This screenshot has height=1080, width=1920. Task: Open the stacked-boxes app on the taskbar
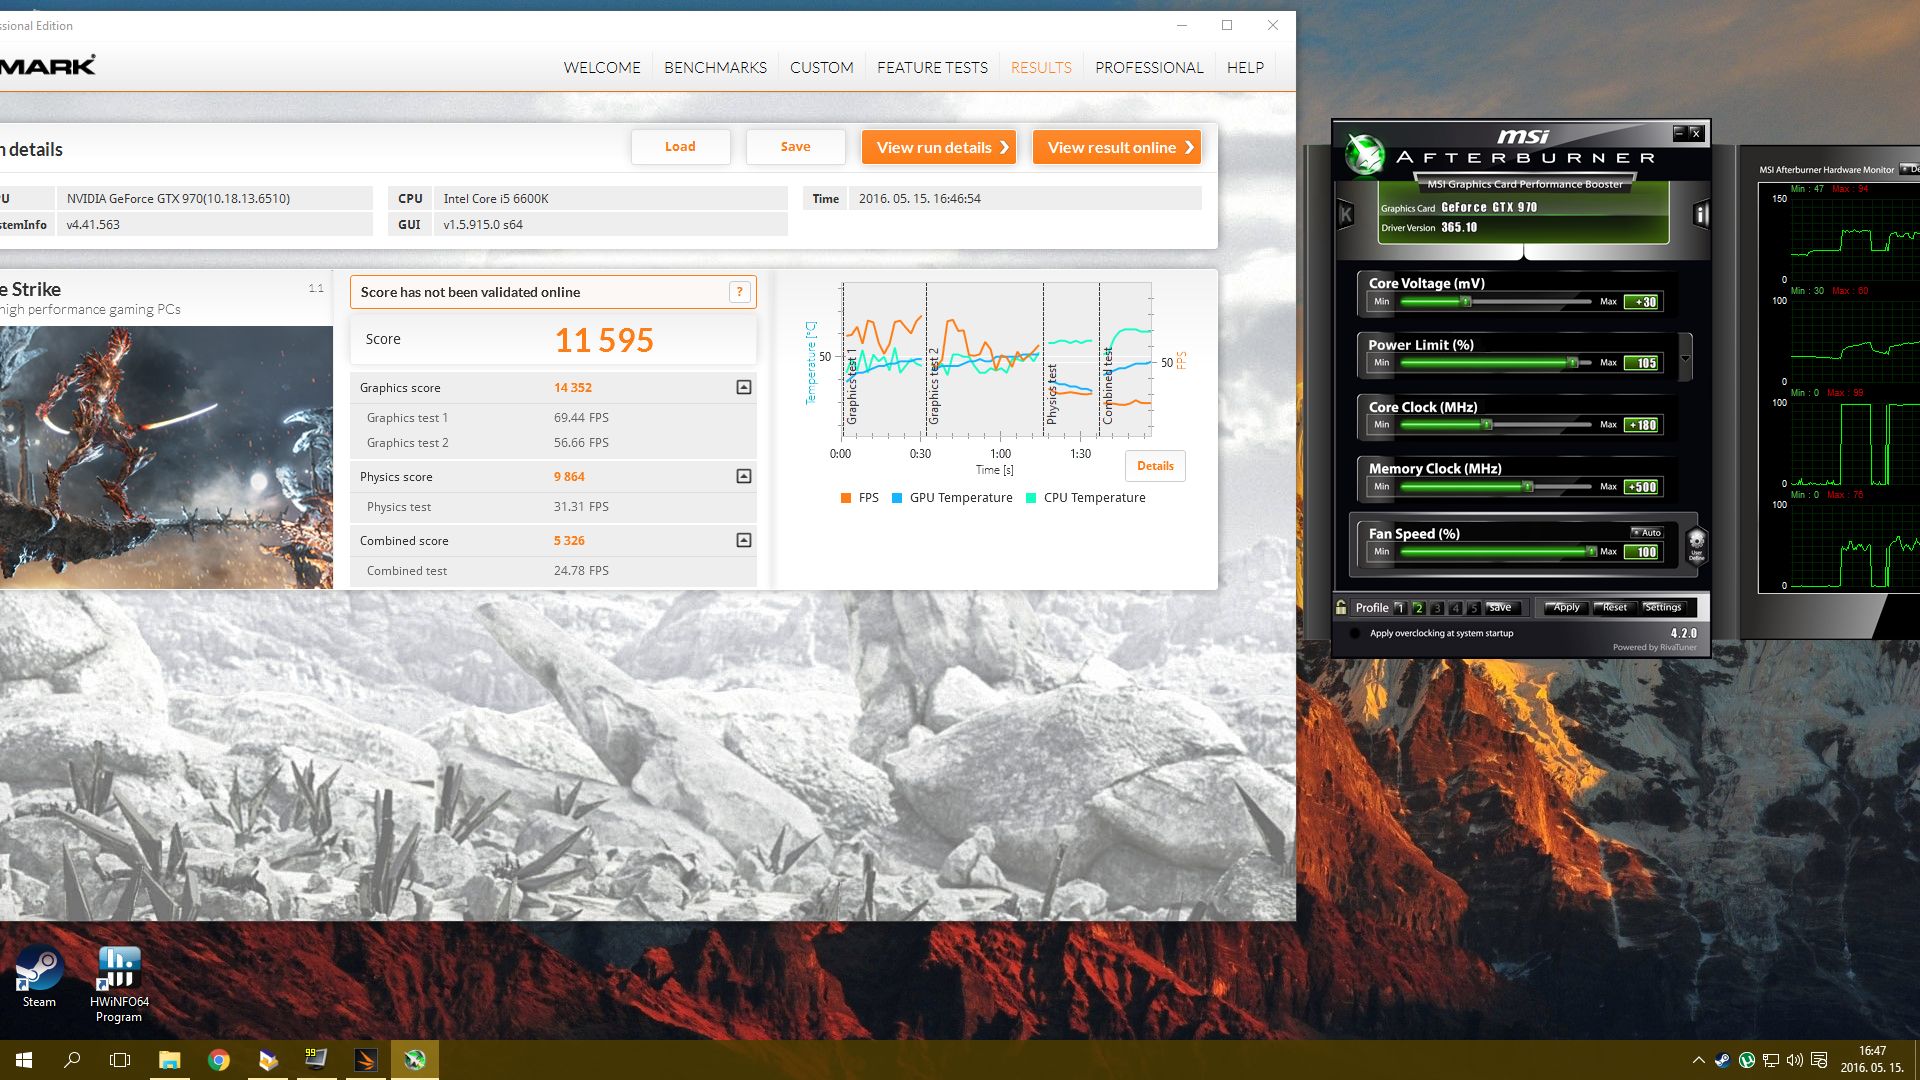coord(267,1060)
